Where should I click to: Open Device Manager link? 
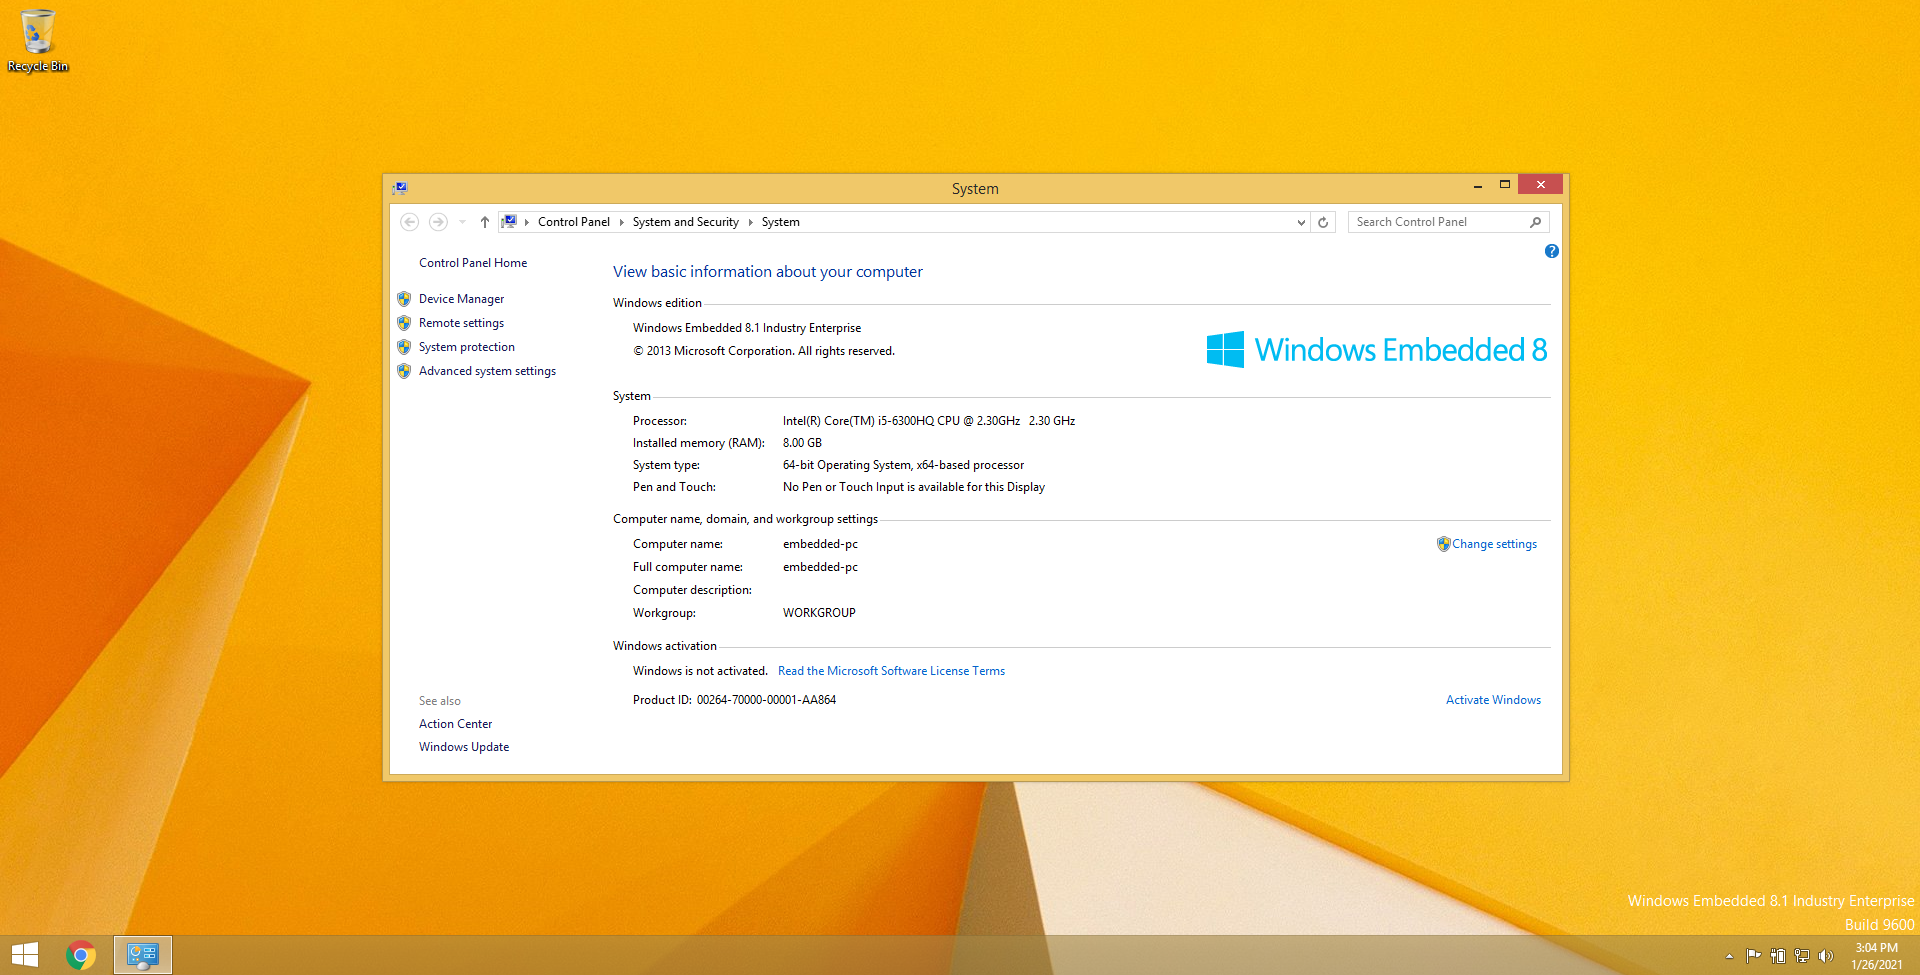(461, 299)
